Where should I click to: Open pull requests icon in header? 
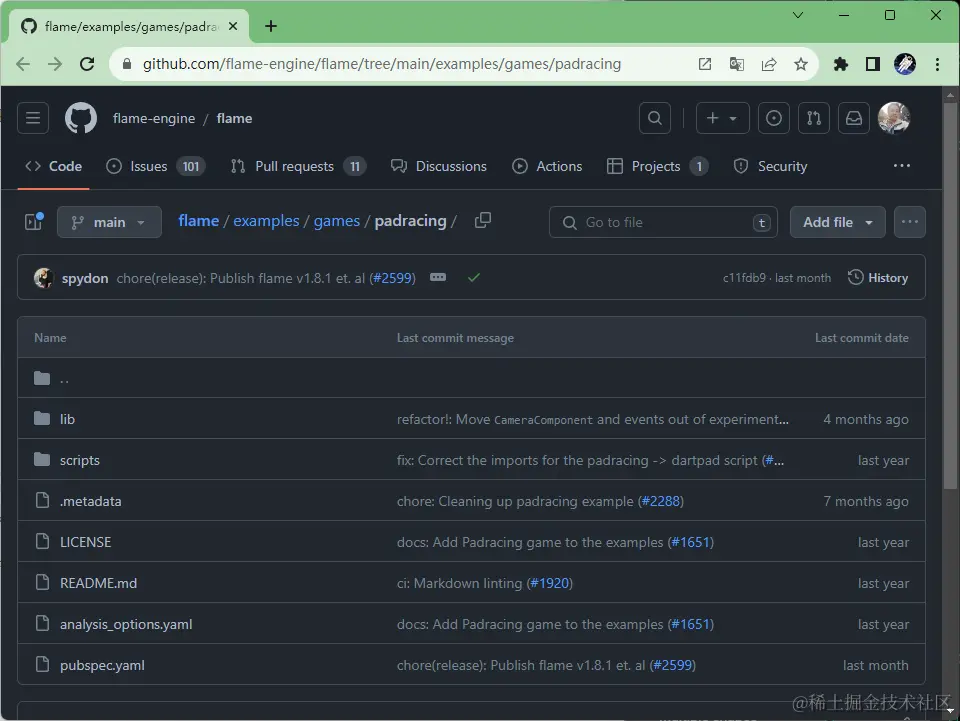814,118
